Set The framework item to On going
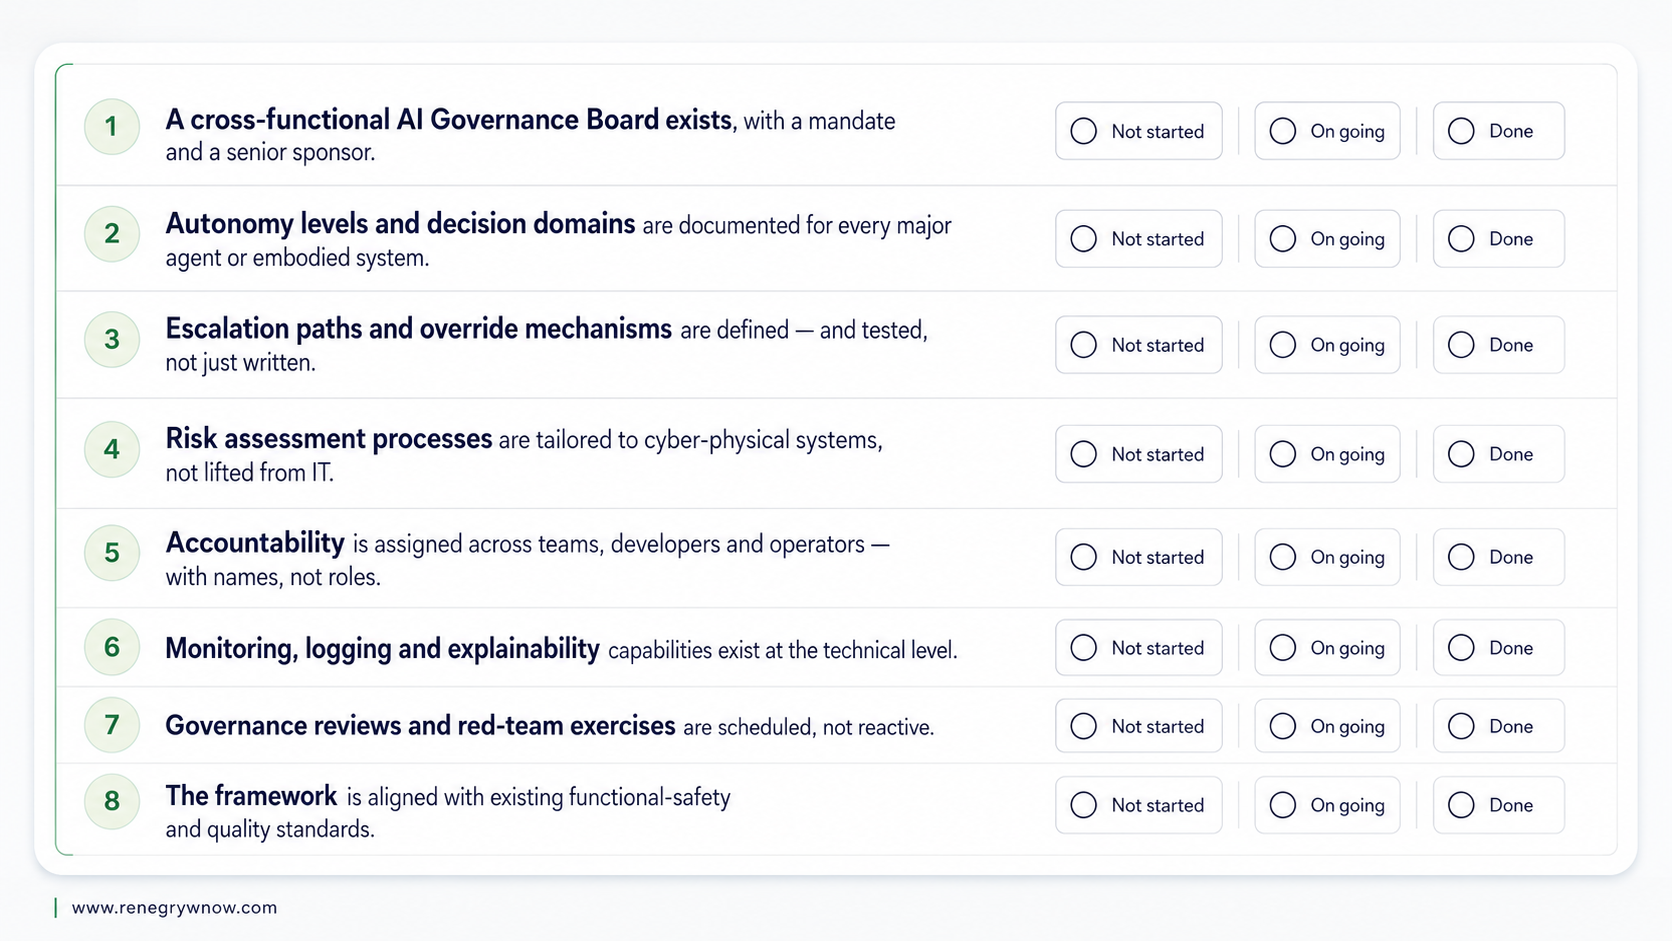This screenshot has height=941, width=1672. (1327, 805)
